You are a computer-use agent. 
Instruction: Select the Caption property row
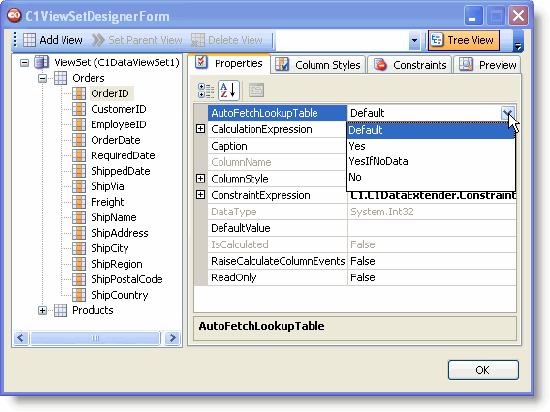(277, 146)
